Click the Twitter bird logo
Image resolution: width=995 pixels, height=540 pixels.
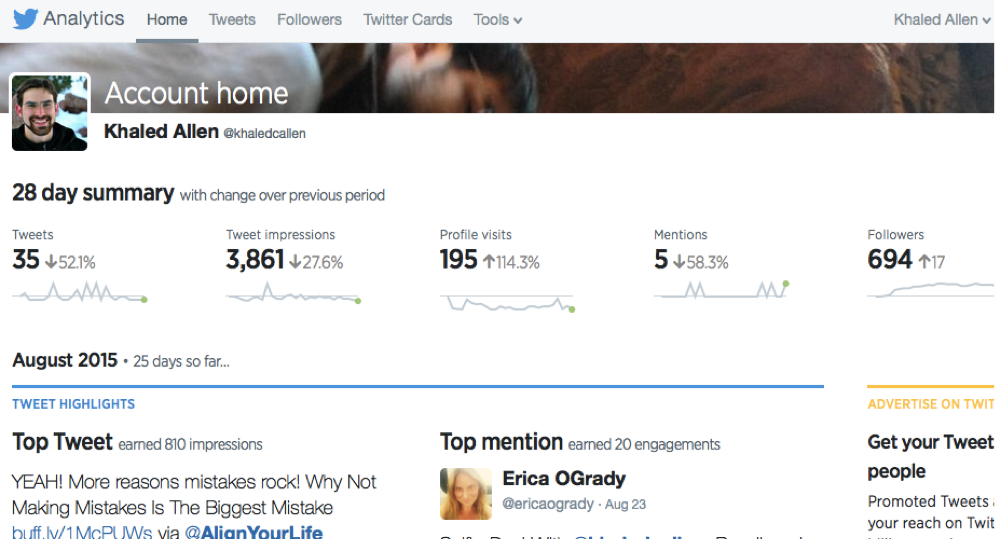[x=25, y=19]
